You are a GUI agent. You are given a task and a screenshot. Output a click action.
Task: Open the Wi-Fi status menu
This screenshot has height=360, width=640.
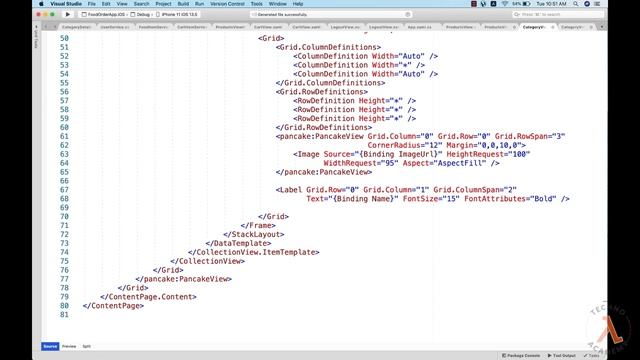pos(505,4)
